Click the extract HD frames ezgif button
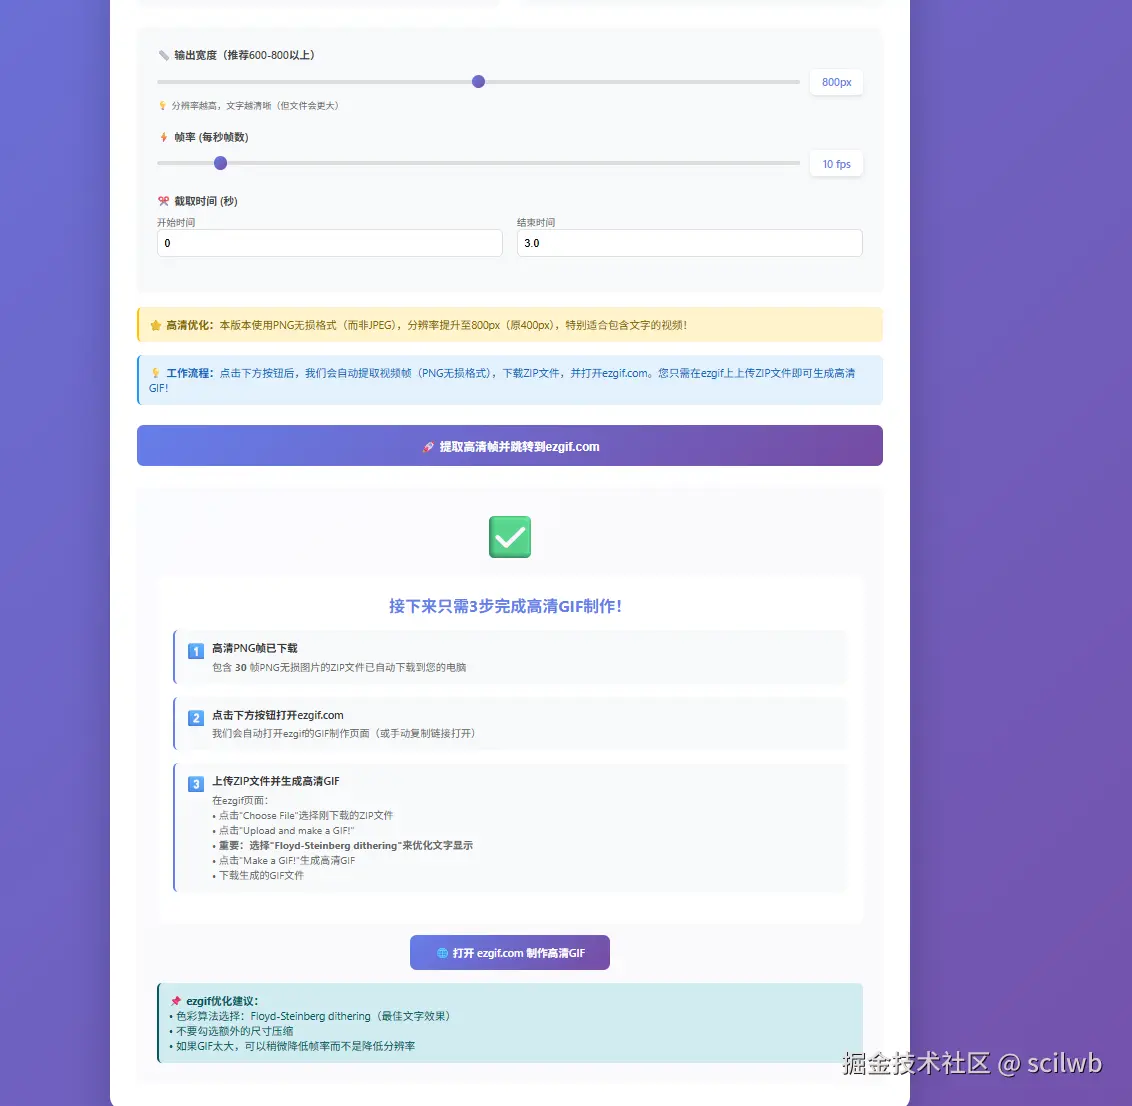This screenshot has height=1106, width=1132. [510, 445]
